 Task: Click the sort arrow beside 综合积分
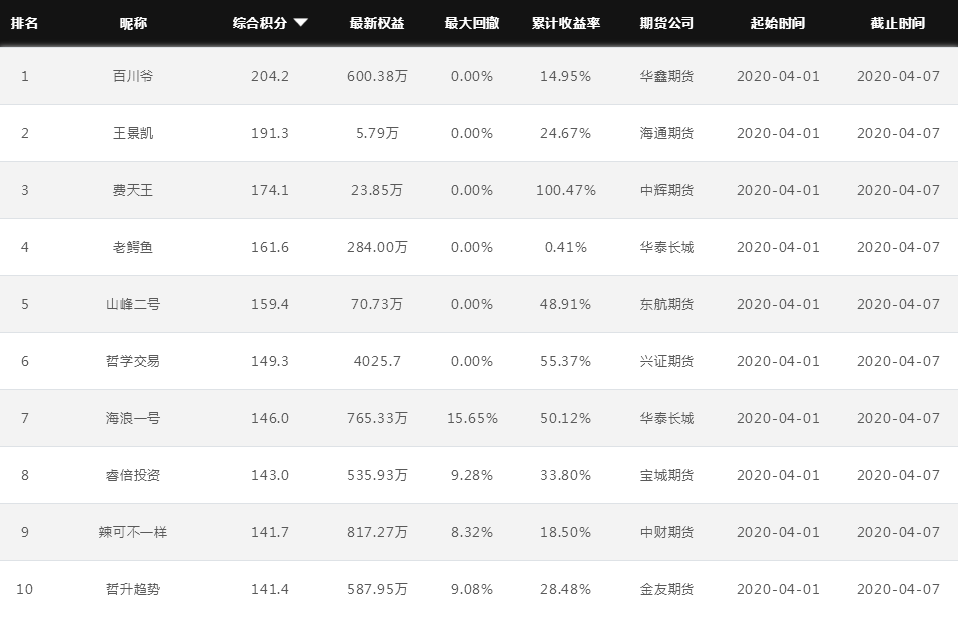point(301,23)
